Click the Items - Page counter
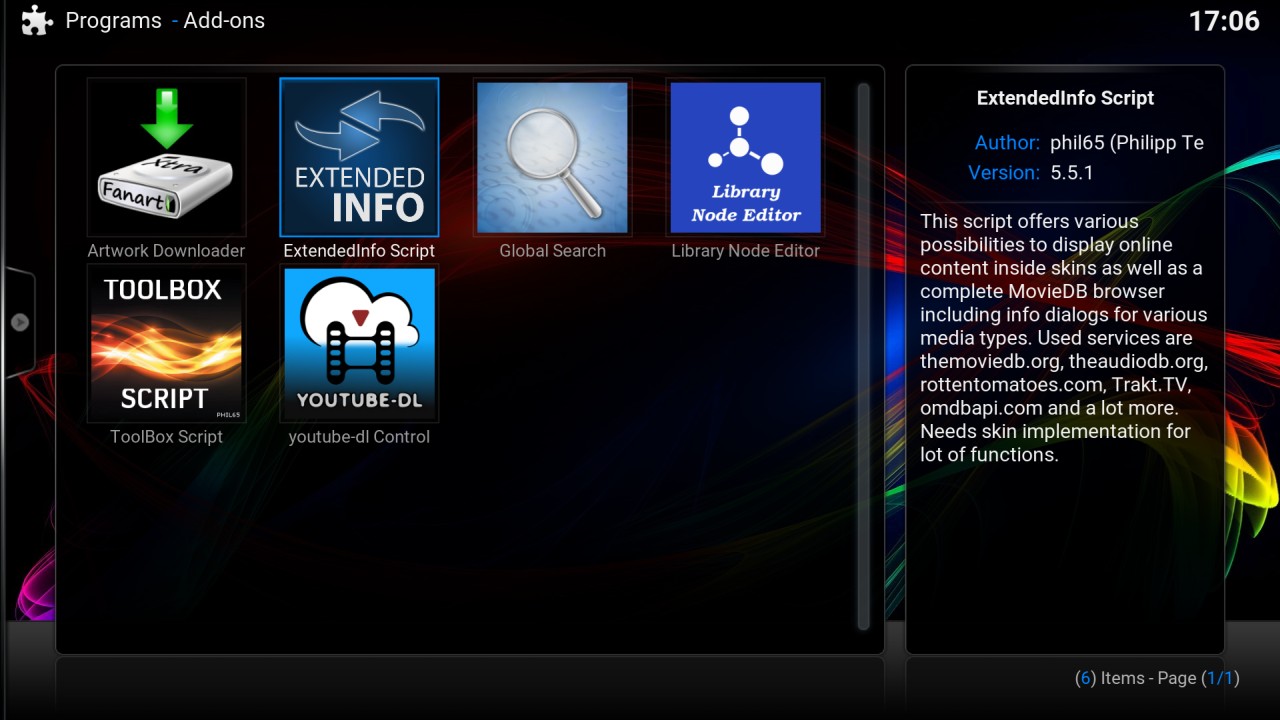 point(1156,678)
